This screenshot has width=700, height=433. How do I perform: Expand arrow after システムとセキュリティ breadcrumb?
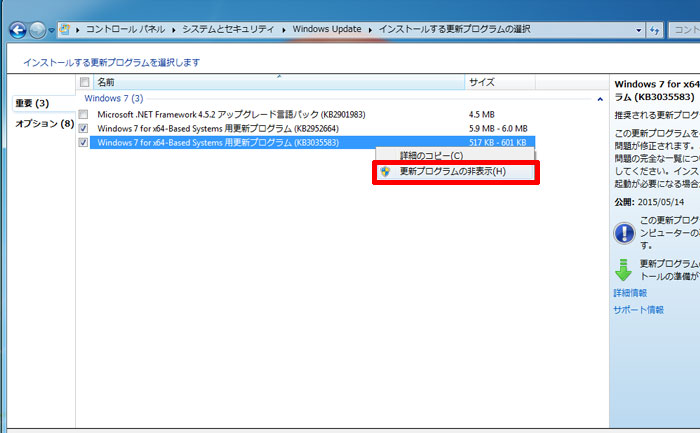[x=283, y=30]
